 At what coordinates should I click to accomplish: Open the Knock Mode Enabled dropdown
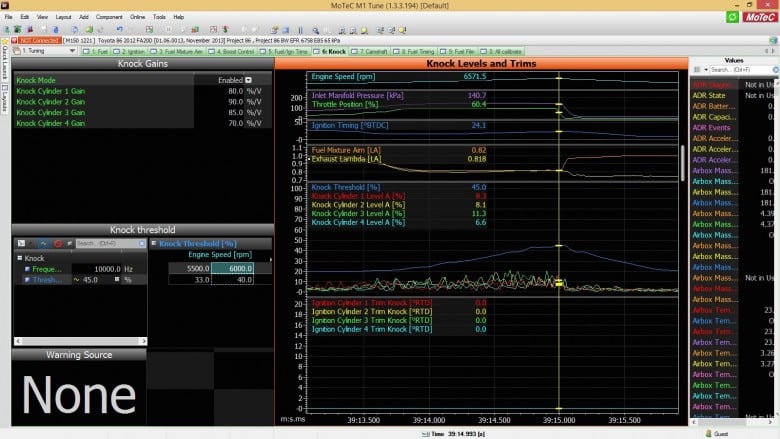[x=248, y=80]
